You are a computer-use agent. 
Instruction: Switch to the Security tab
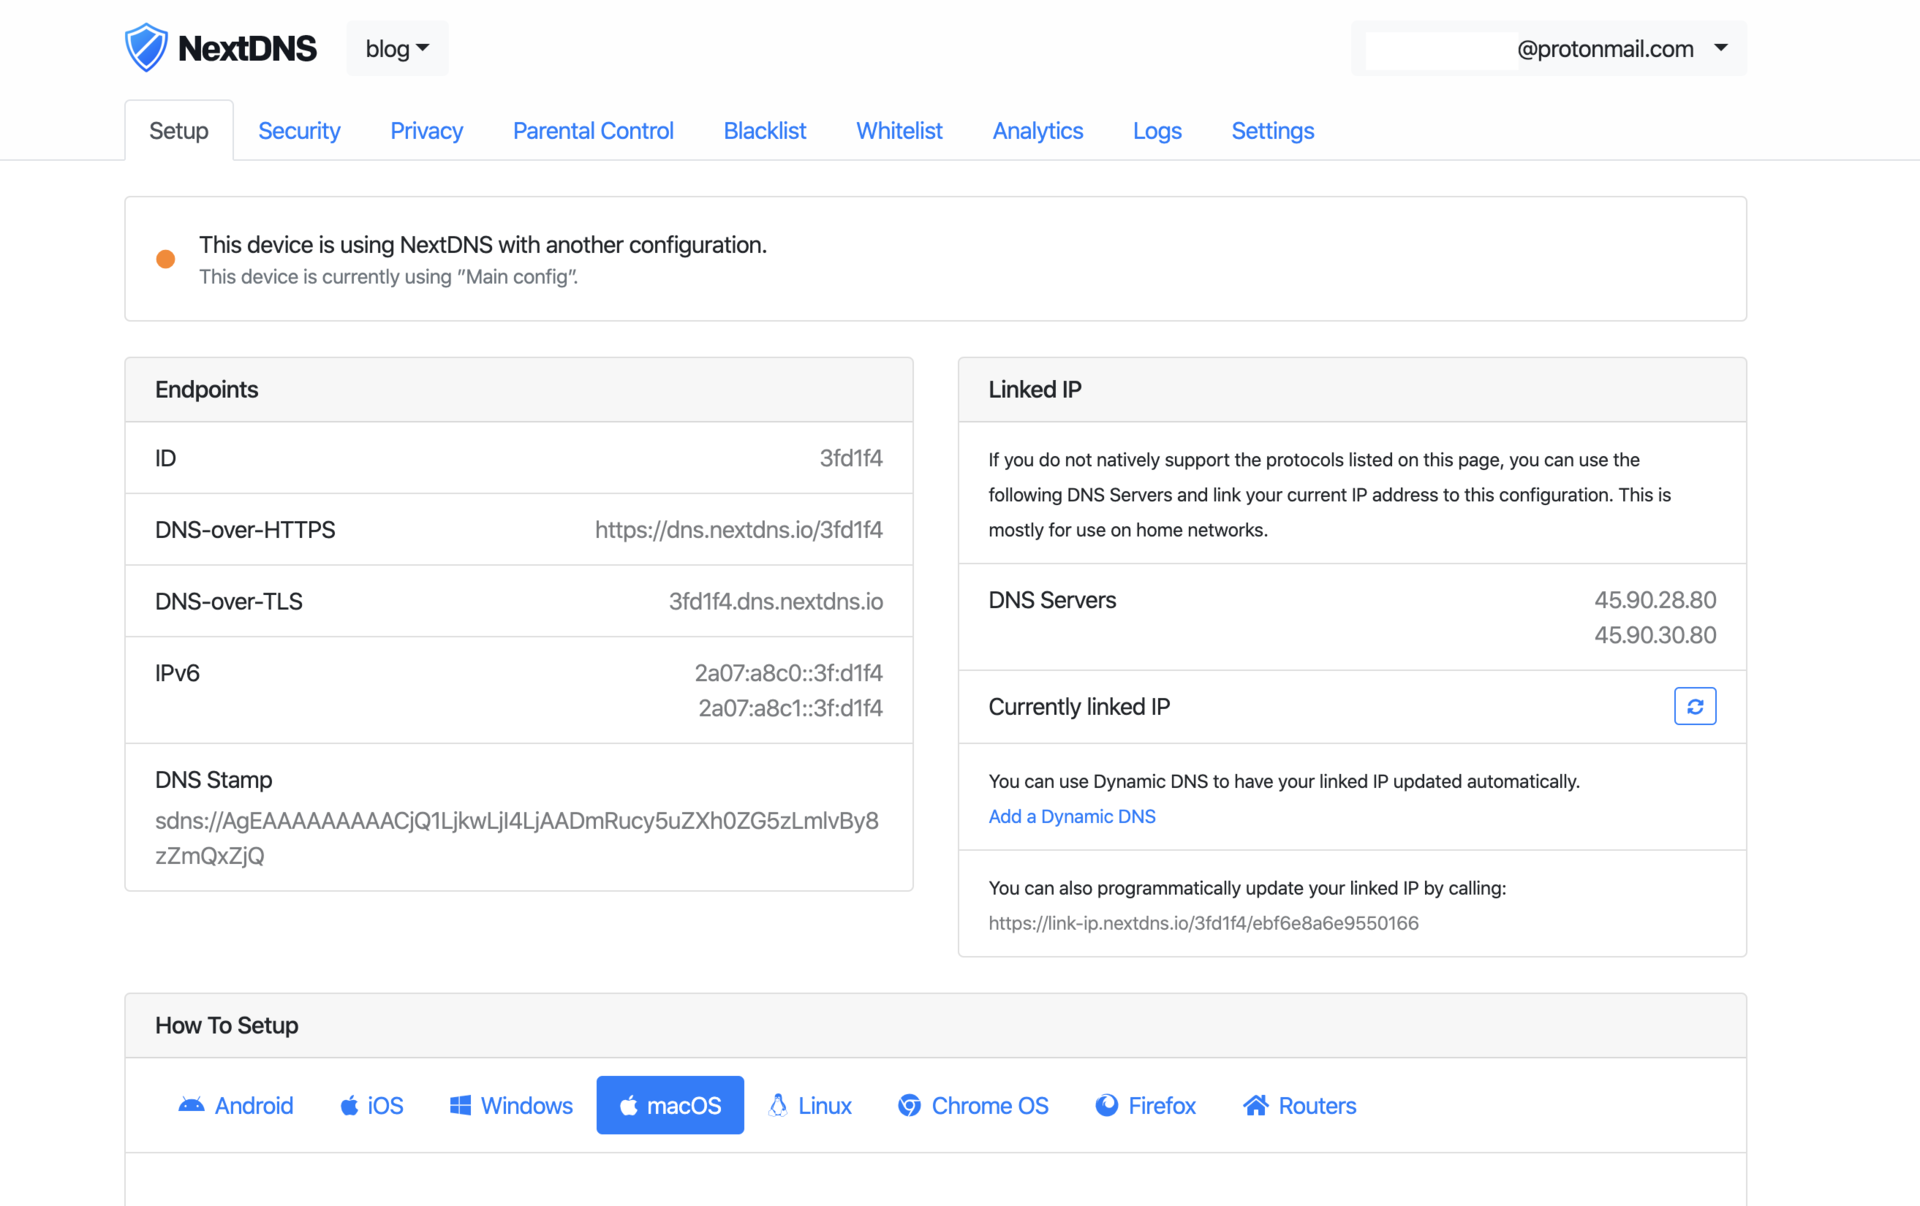[299, 130]
